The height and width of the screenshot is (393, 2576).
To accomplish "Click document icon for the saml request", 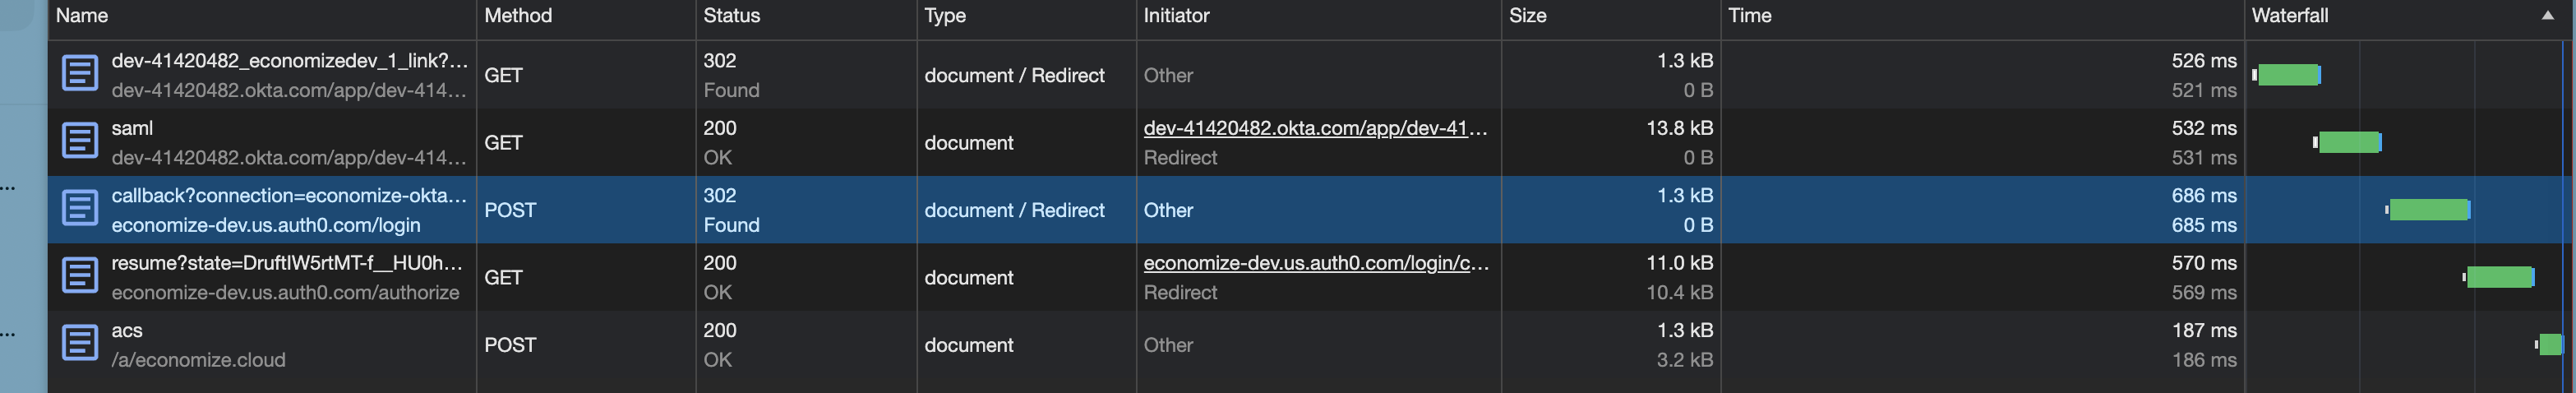I will (x=80, y=142).
